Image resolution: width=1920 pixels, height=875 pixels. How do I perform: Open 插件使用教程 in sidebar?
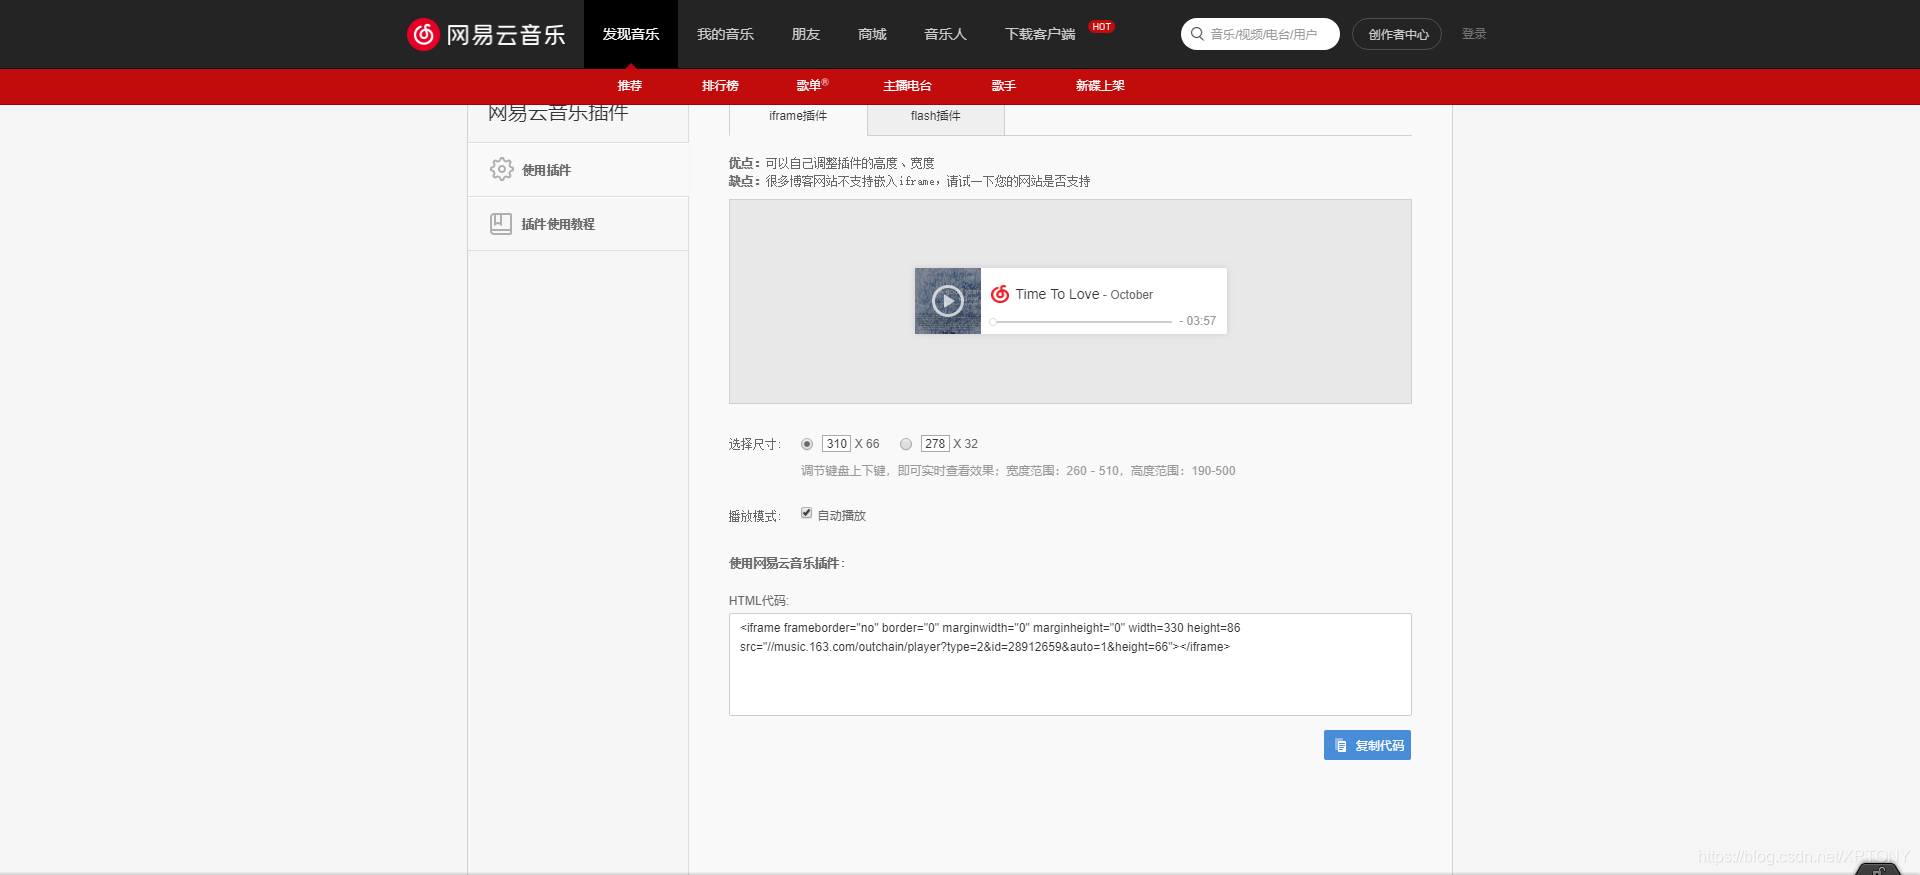578,224
